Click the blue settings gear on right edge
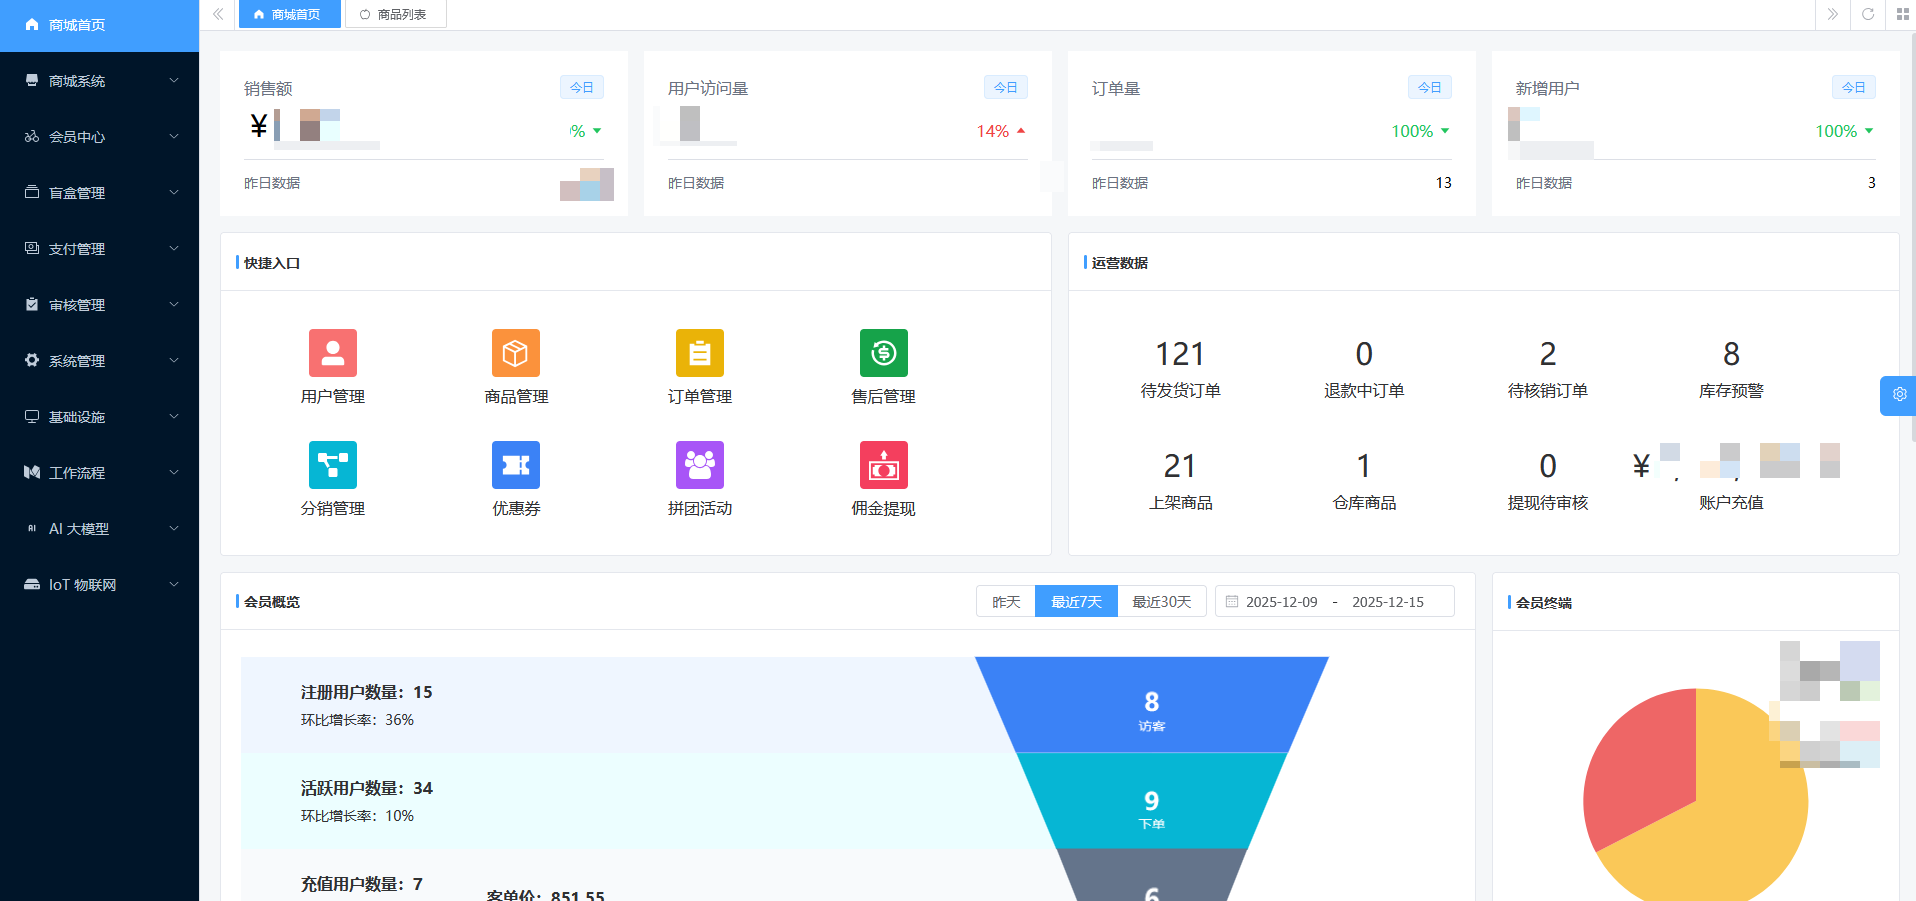Screen dimensions: 1916x901 click(1898, 395)
